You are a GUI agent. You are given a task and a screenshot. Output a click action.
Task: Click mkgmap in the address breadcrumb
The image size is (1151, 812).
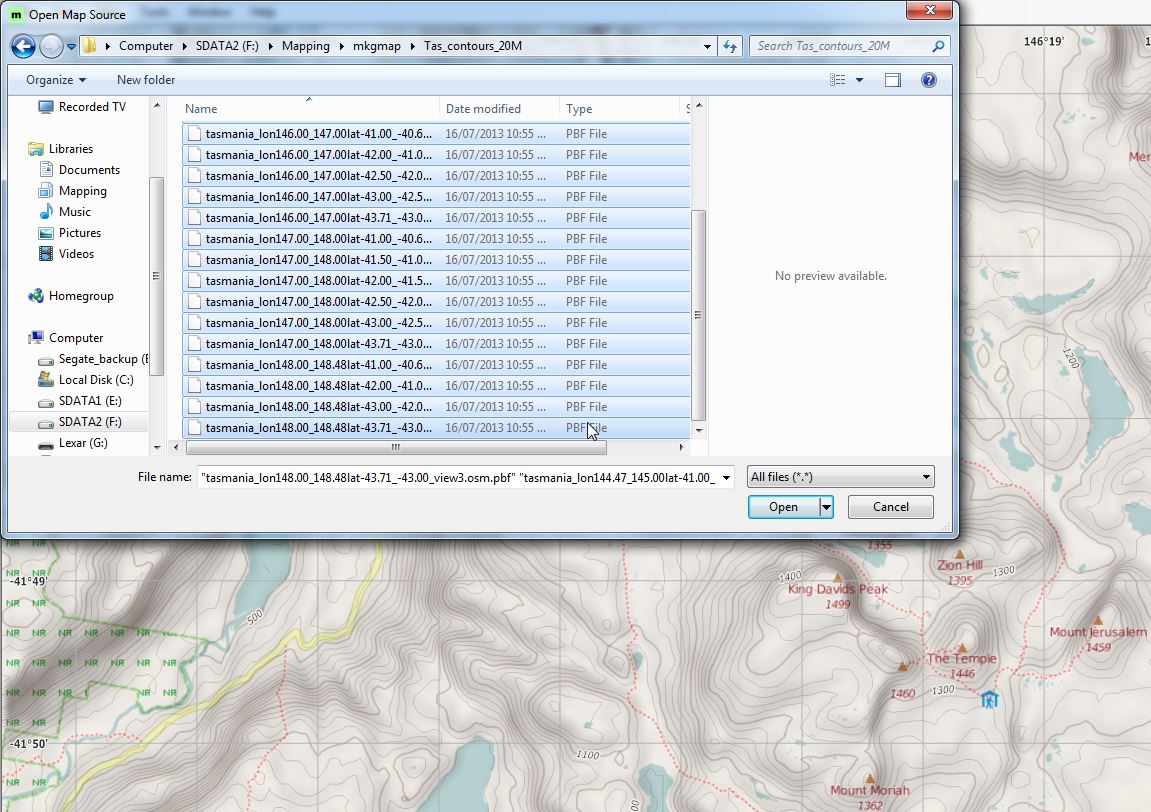click(377, 46)
